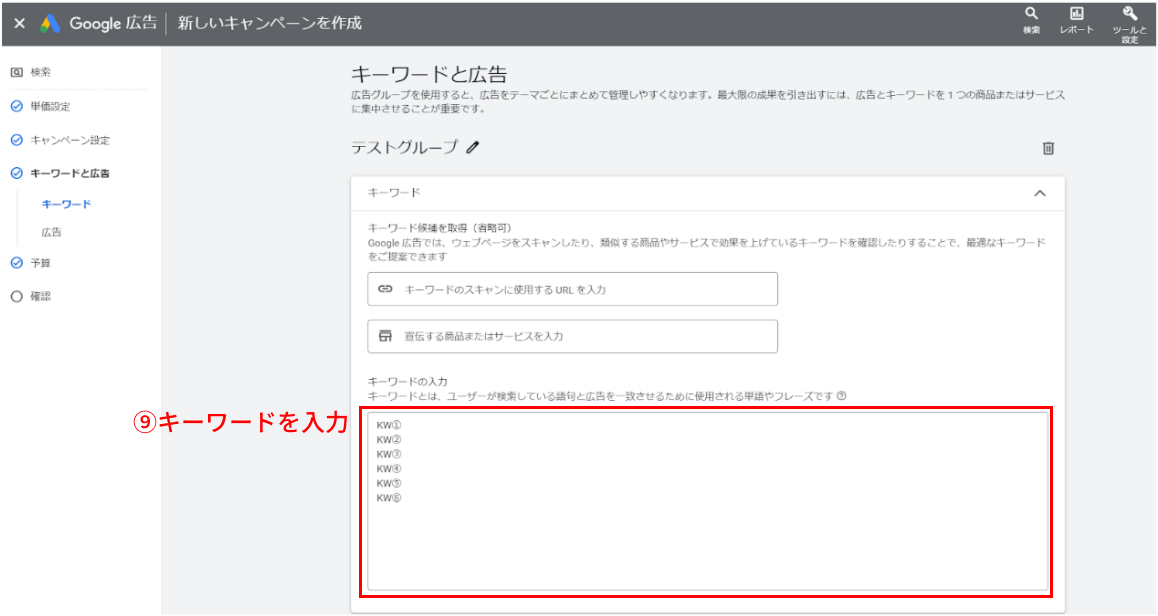Go to 確認 step

coord(41,296)
